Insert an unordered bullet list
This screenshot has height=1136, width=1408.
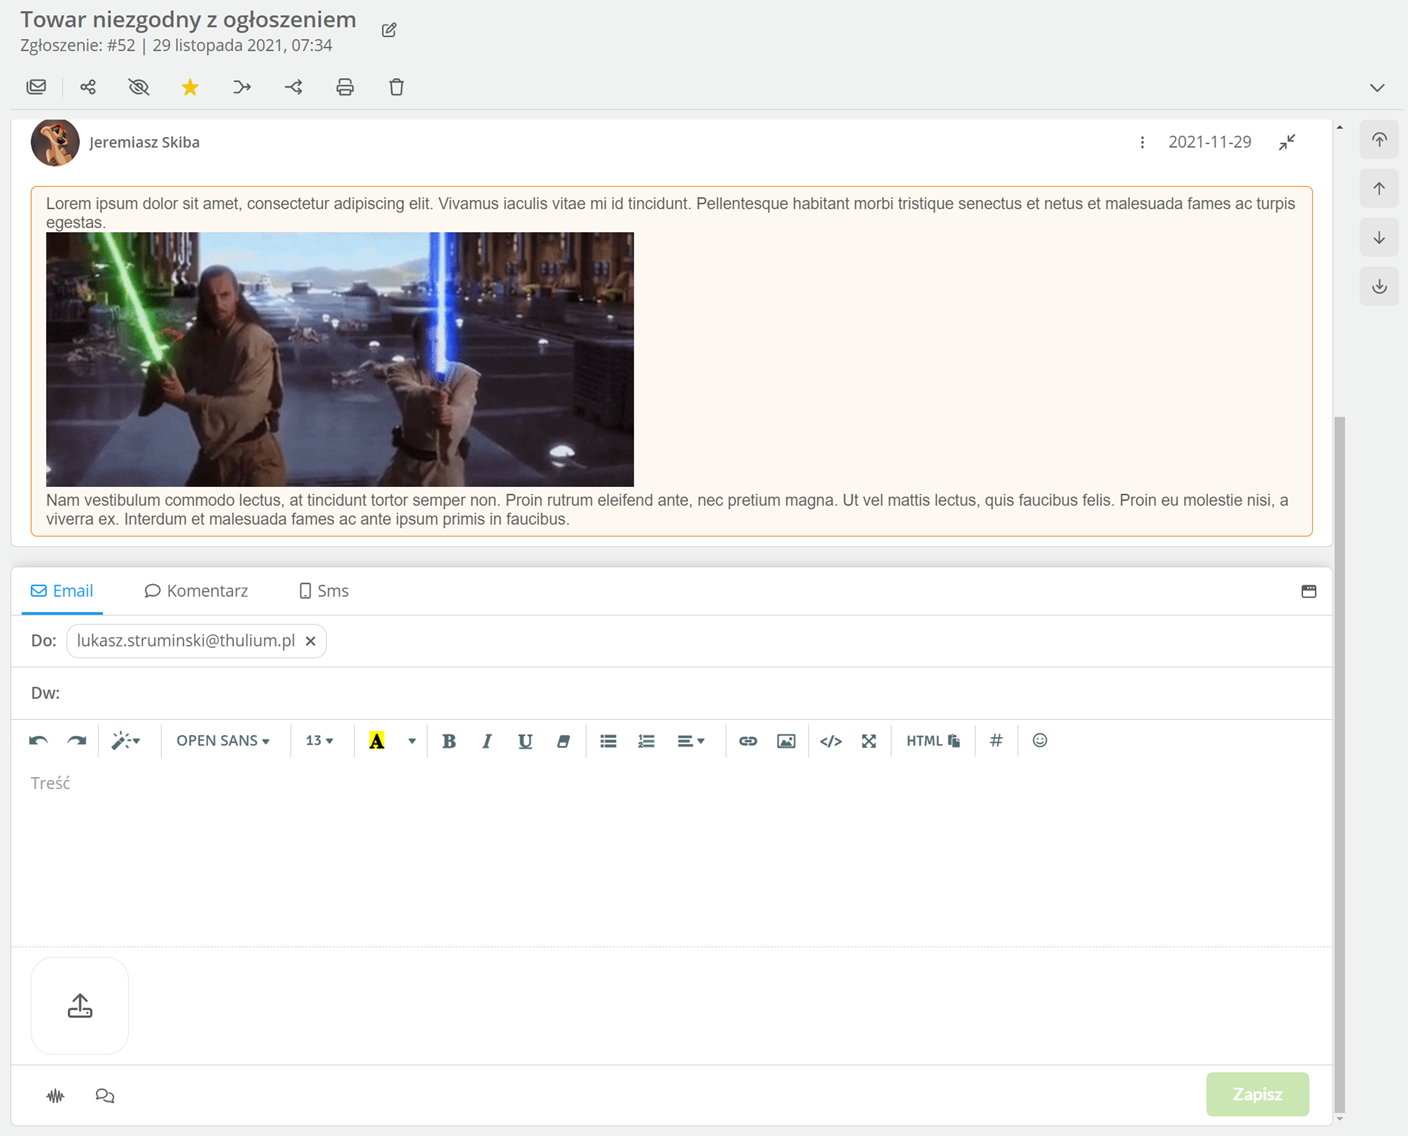608,741
